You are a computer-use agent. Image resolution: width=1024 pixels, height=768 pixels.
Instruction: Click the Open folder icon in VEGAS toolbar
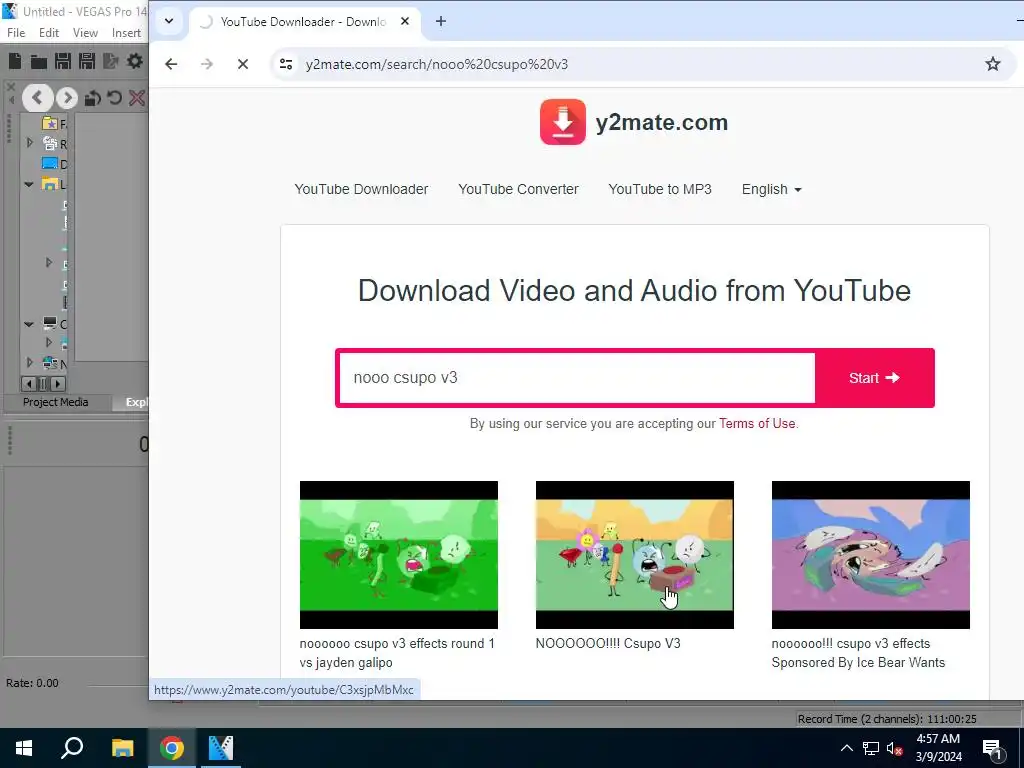[39, 62]
